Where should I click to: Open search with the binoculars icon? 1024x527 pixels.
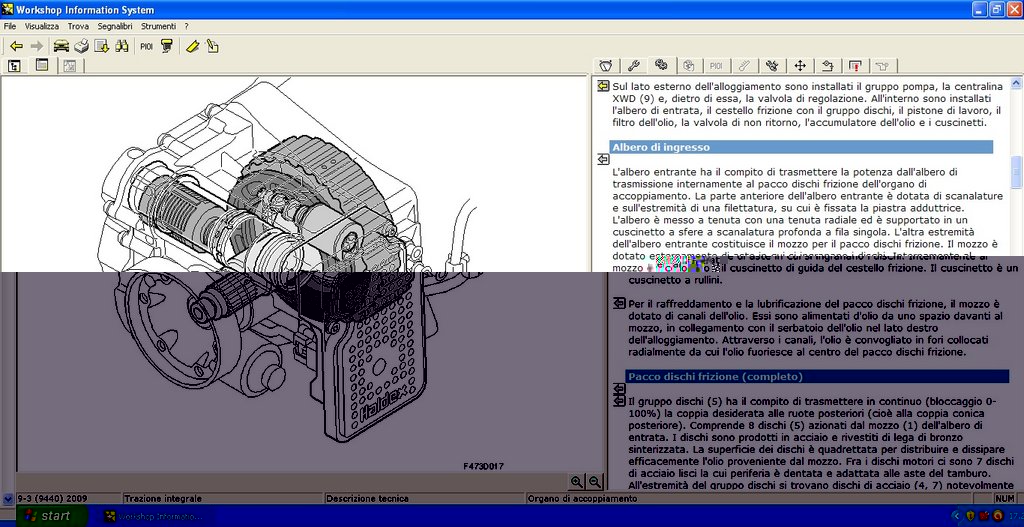coord(121,46)
